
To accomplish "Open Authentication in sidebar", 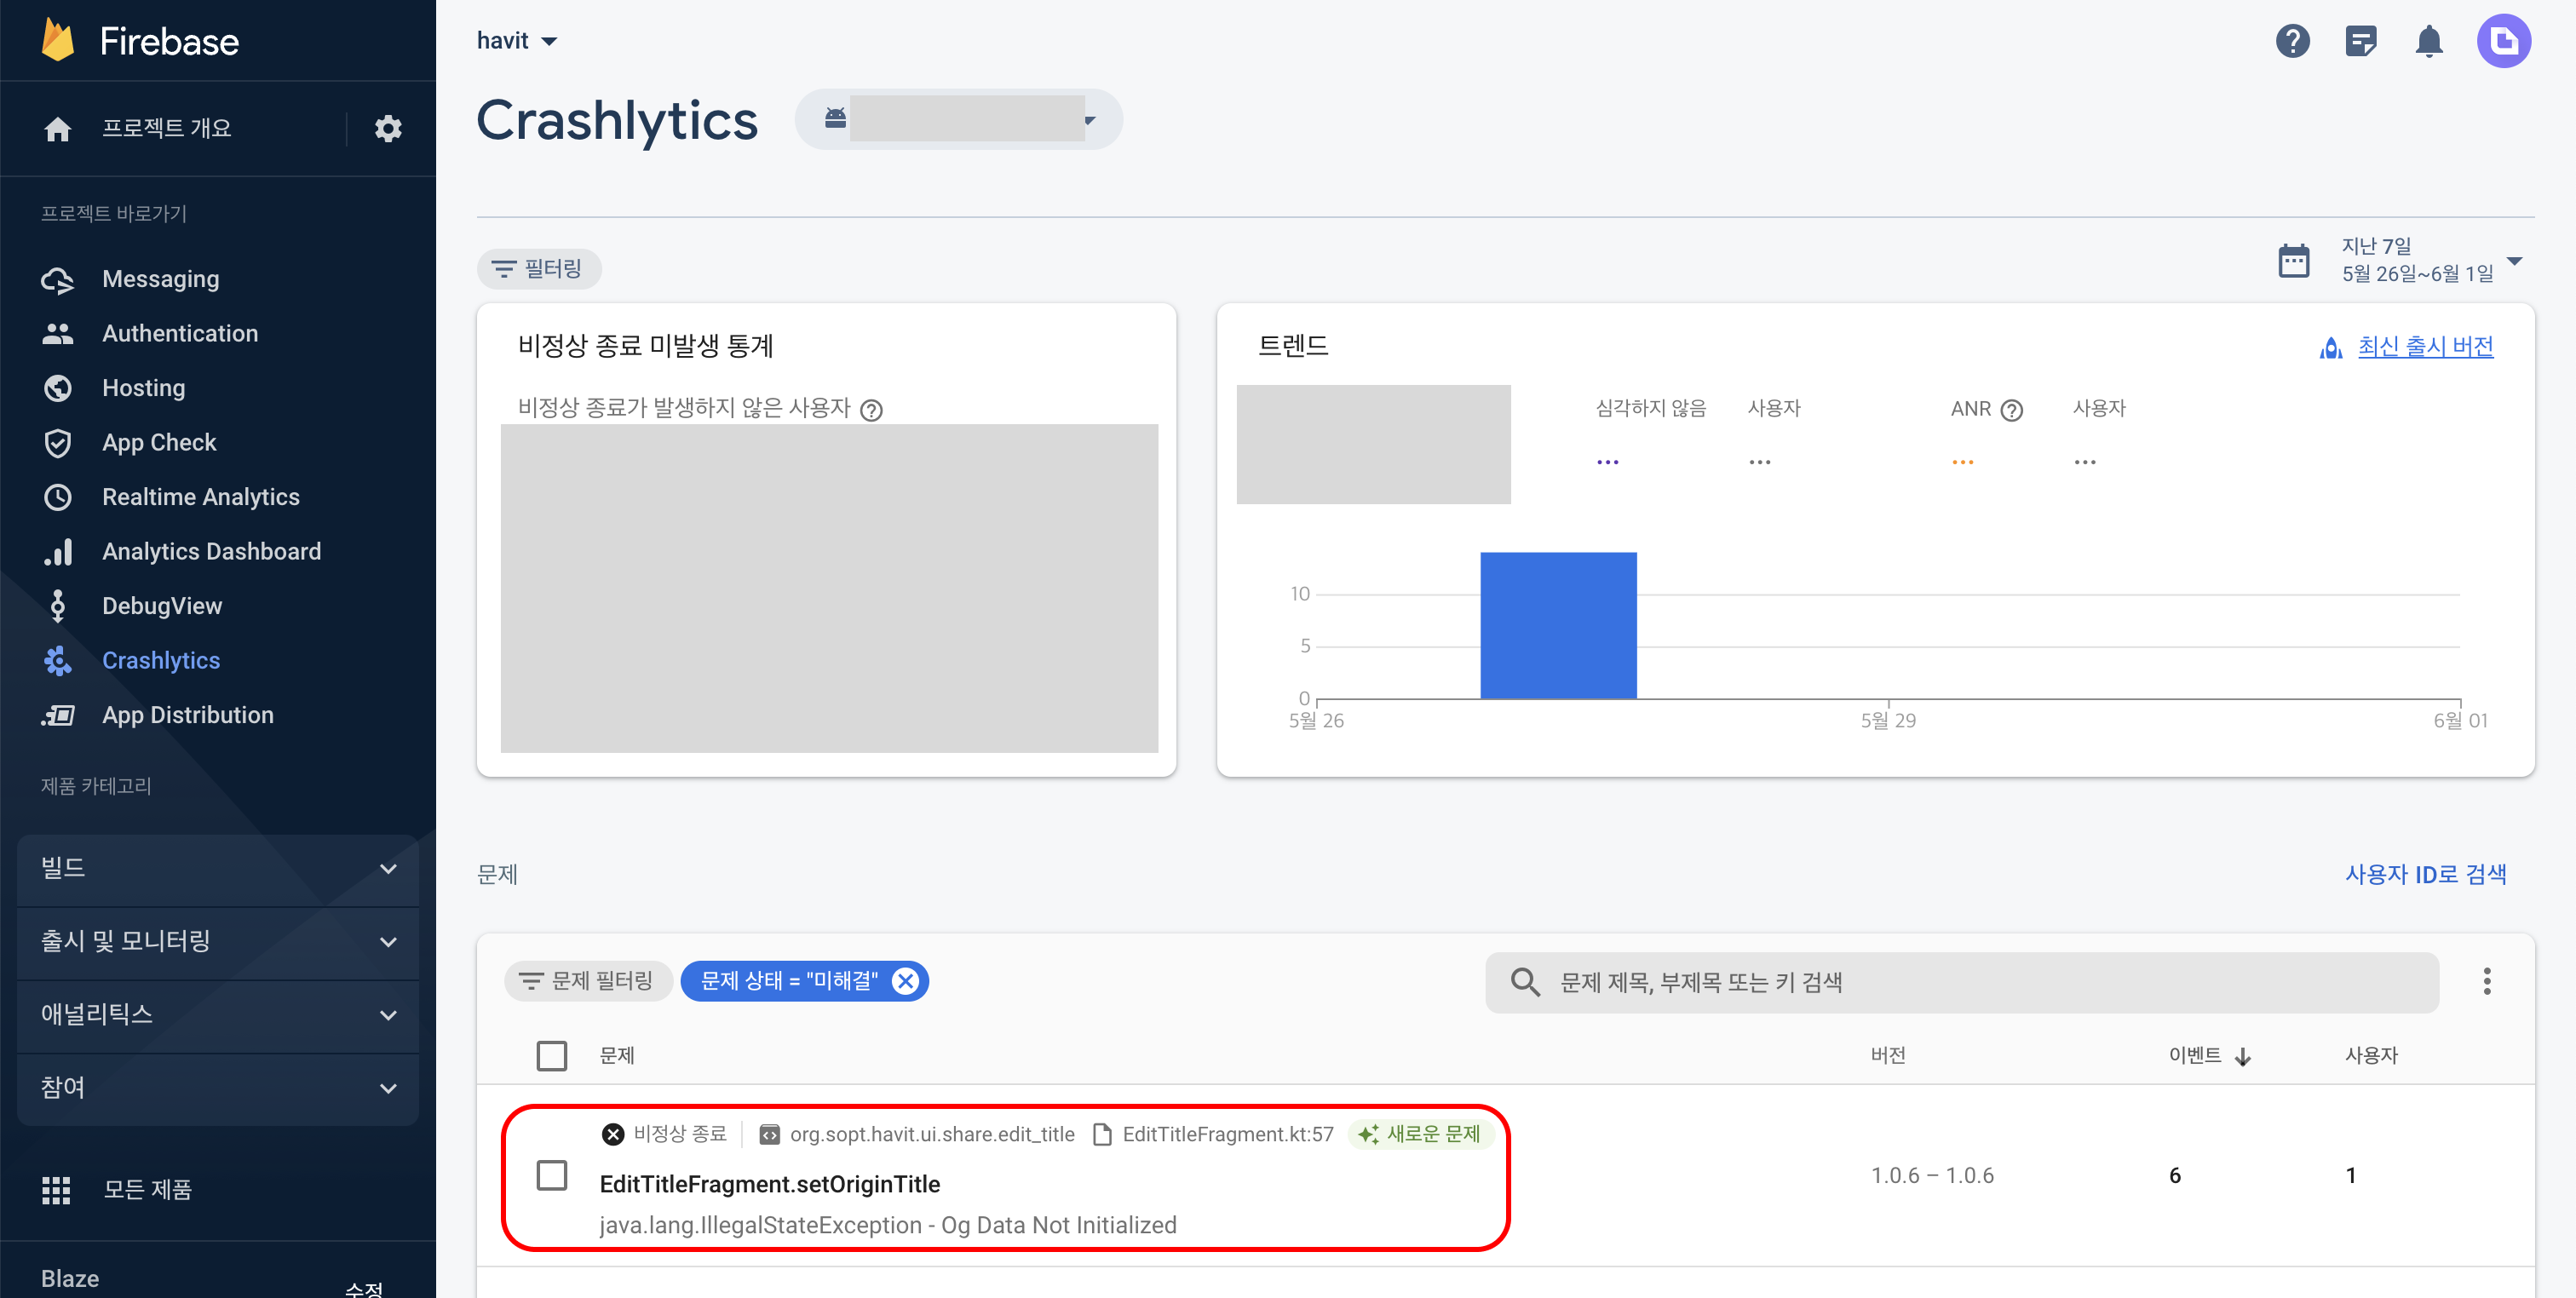I will click(x=180, y=334).
